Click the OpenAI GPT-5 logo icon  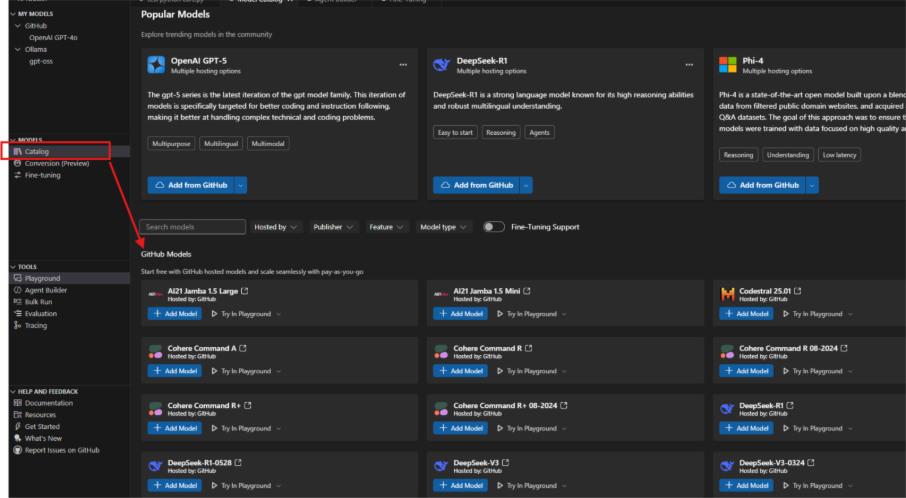click(156, 65)
